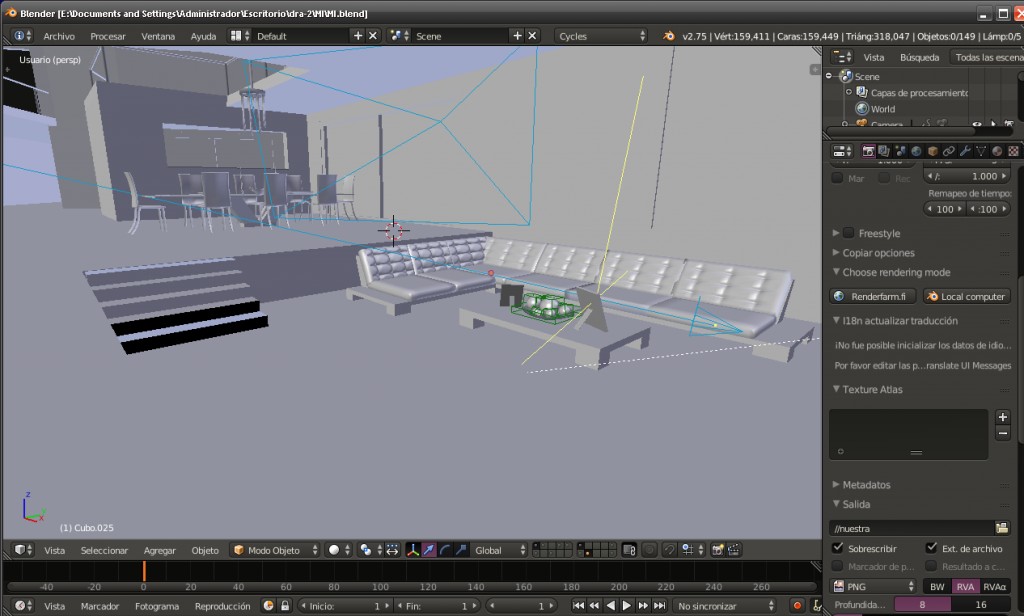Open the Agregar menu in 3D viewport
Viewport: 1024px width, 616px height.
tap(159, 550)
